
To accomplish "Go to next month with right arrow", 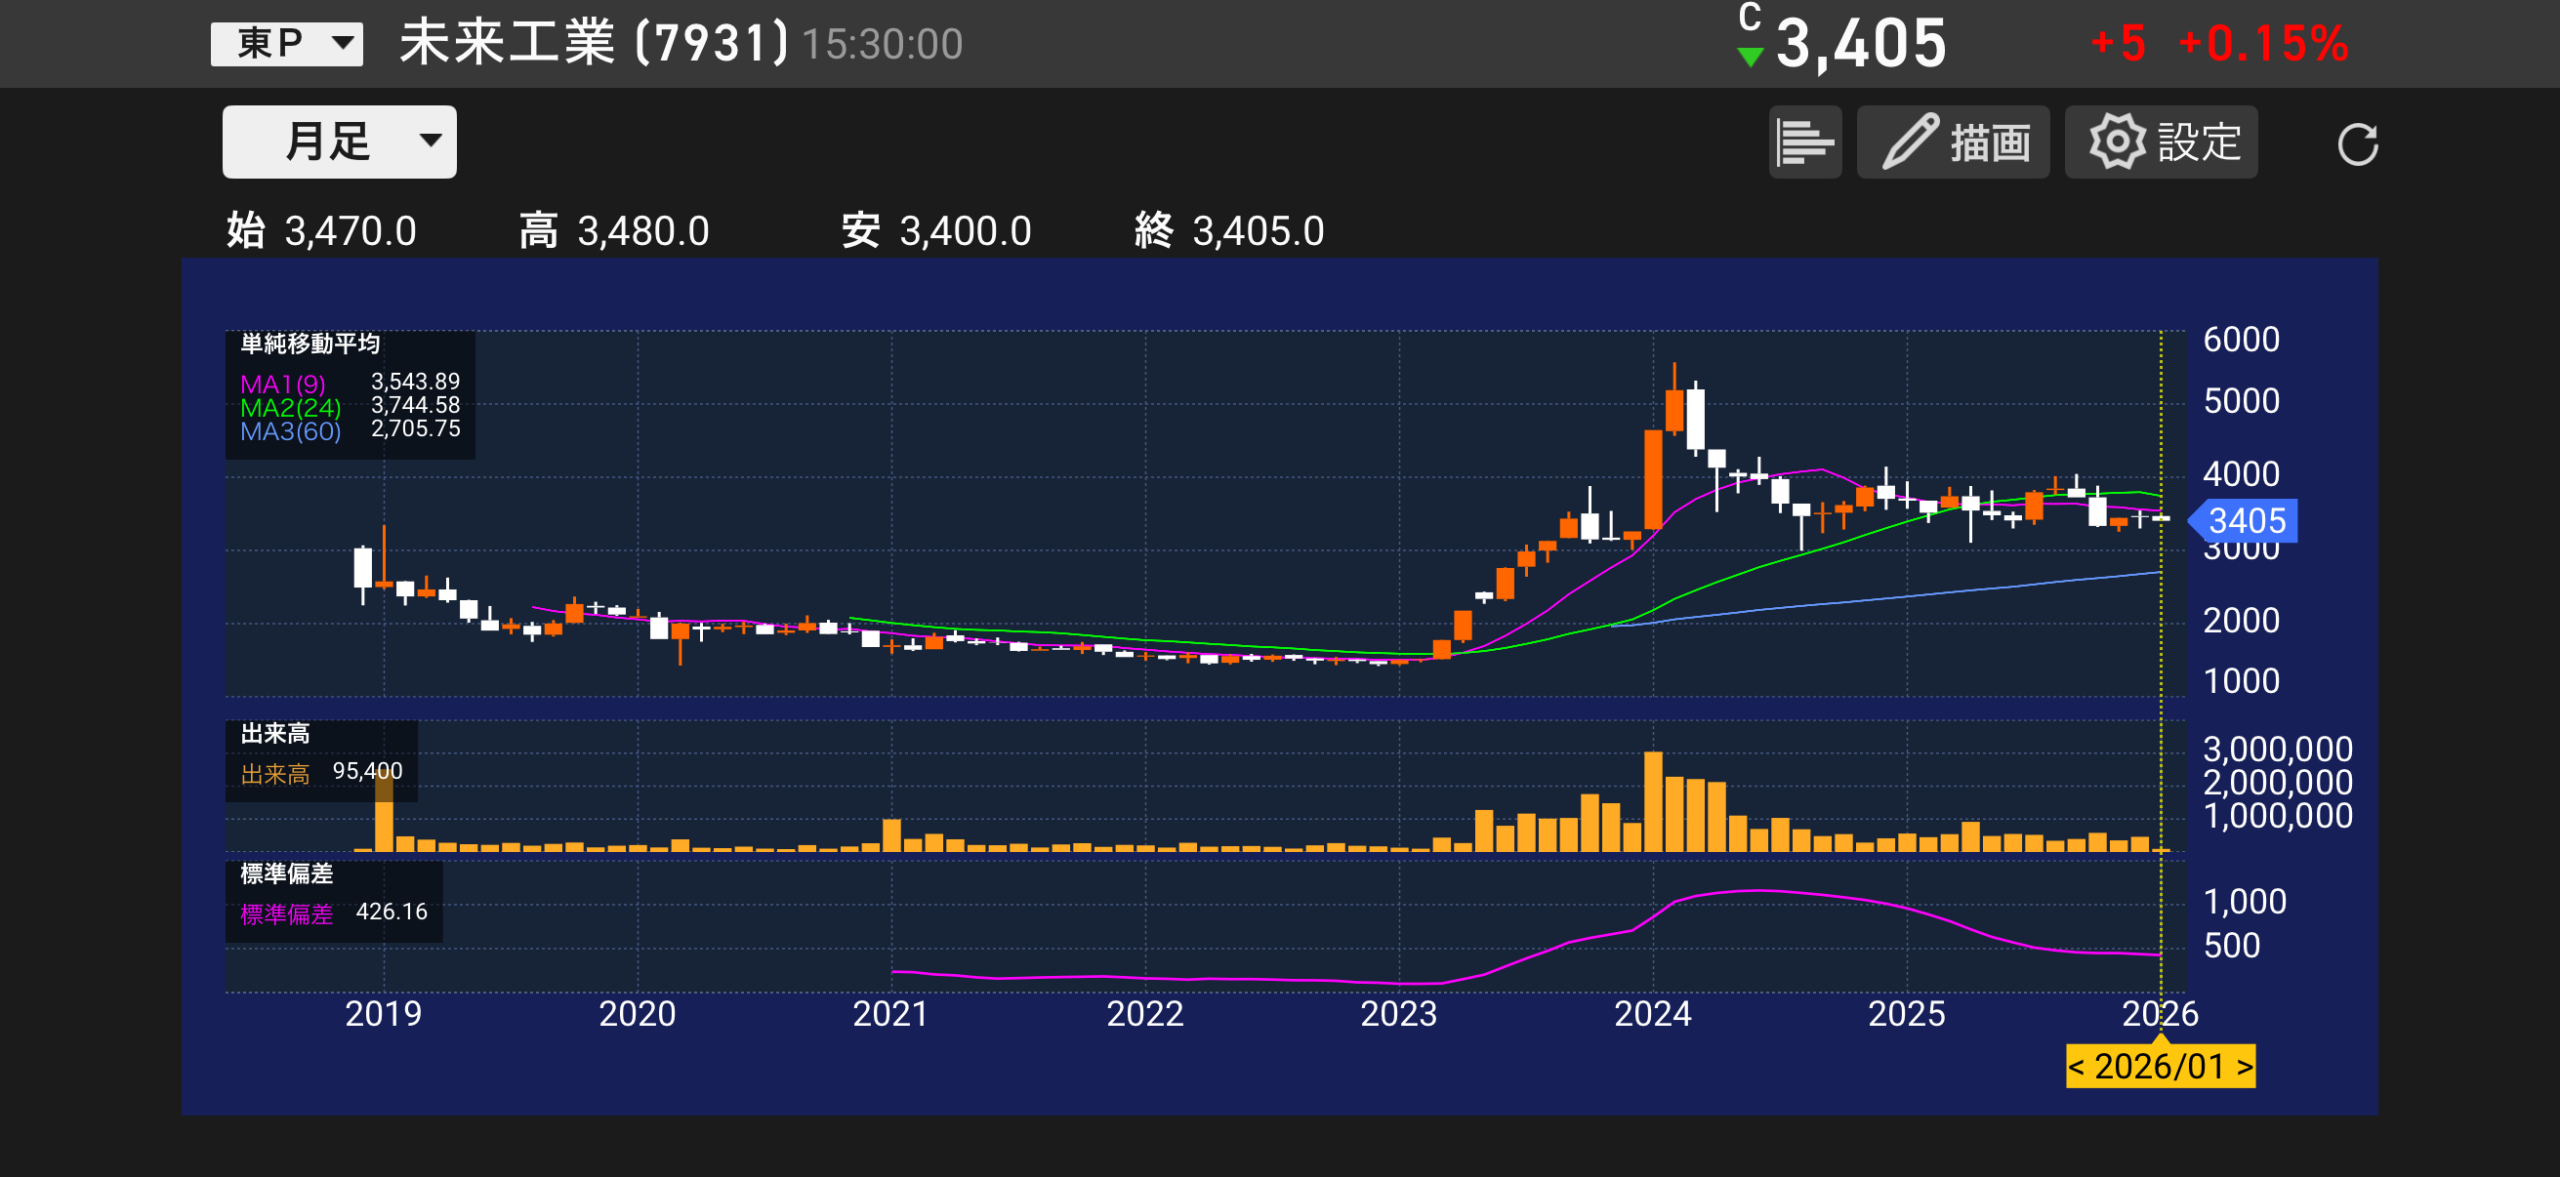I will coord(2244,1067).
